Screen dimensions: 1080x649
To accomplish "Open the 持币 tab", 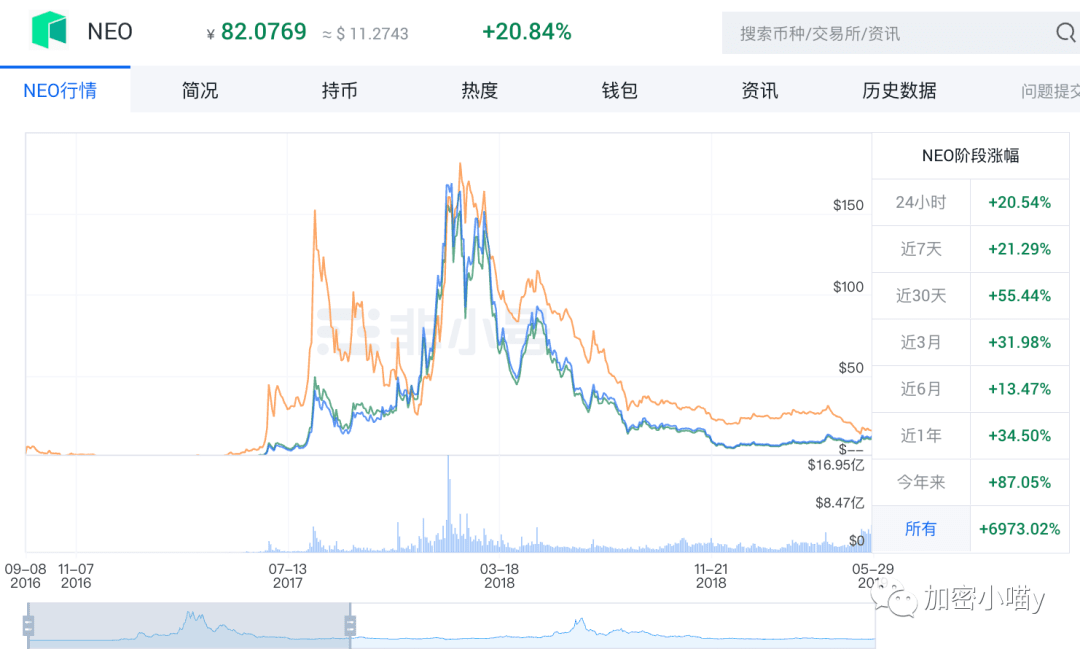I will click(338, 90).
